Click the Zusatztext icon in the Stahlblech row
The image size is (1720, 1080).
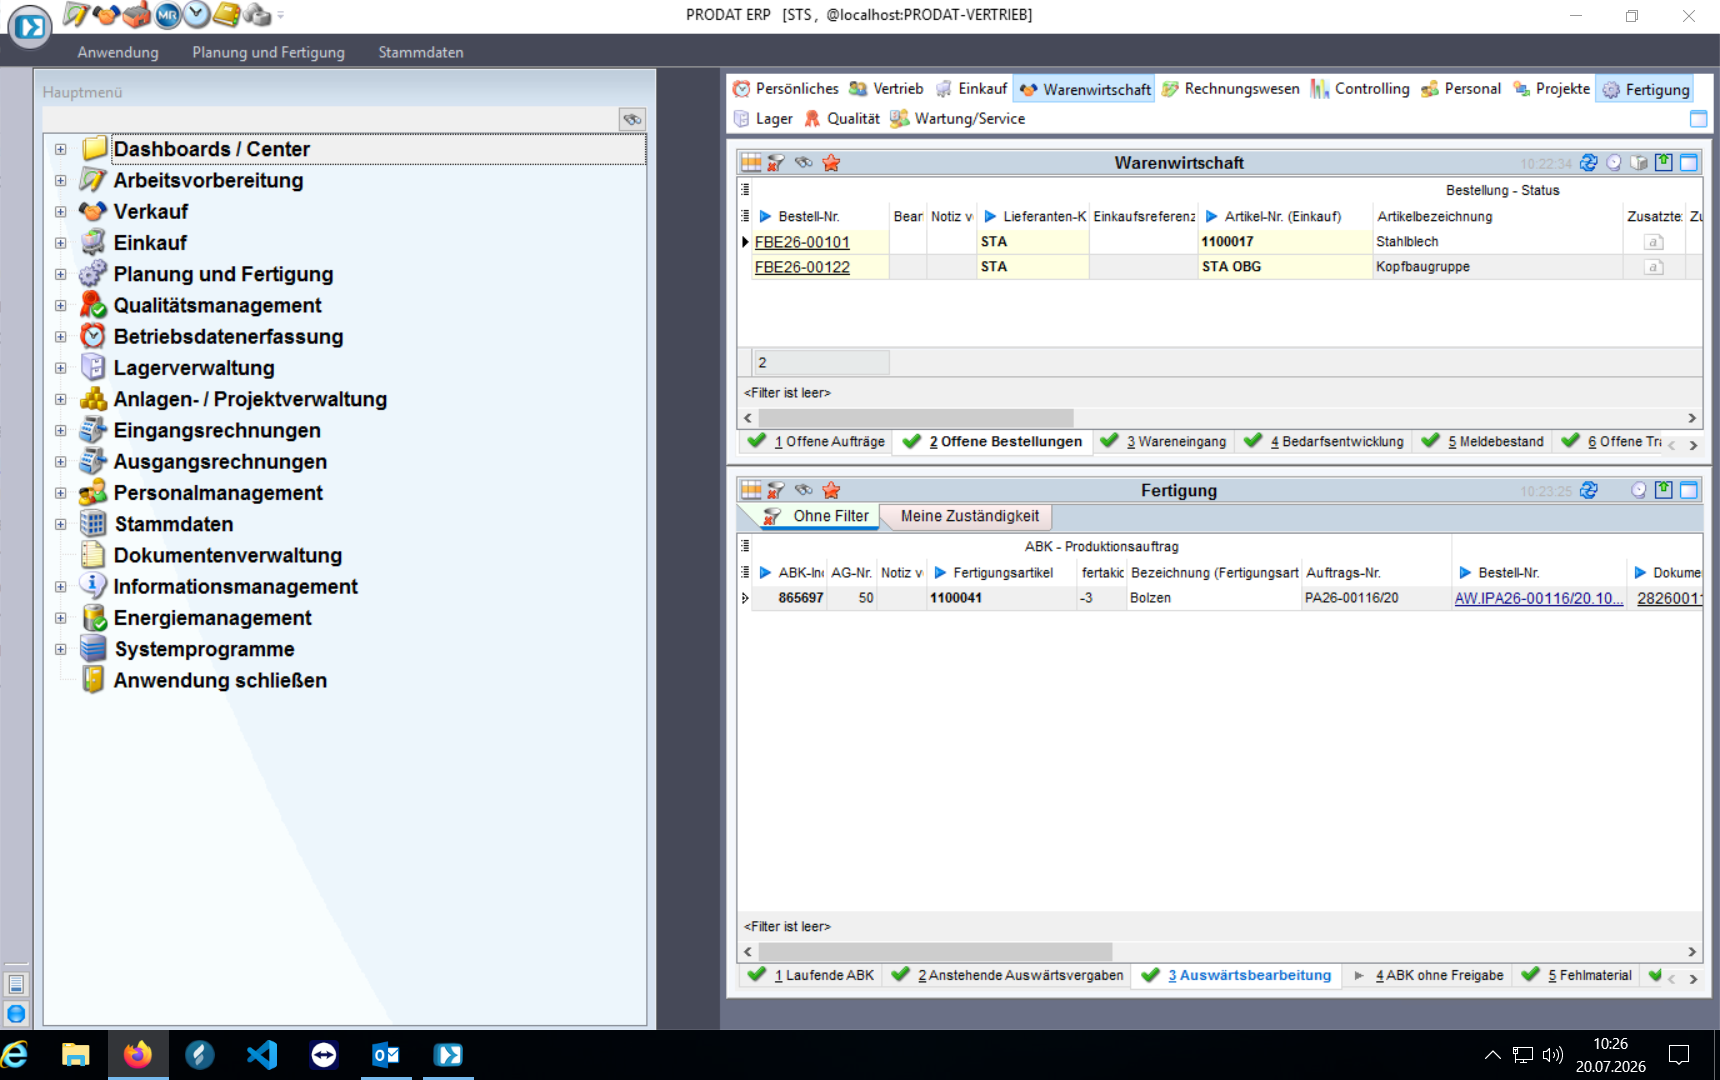1654,242
